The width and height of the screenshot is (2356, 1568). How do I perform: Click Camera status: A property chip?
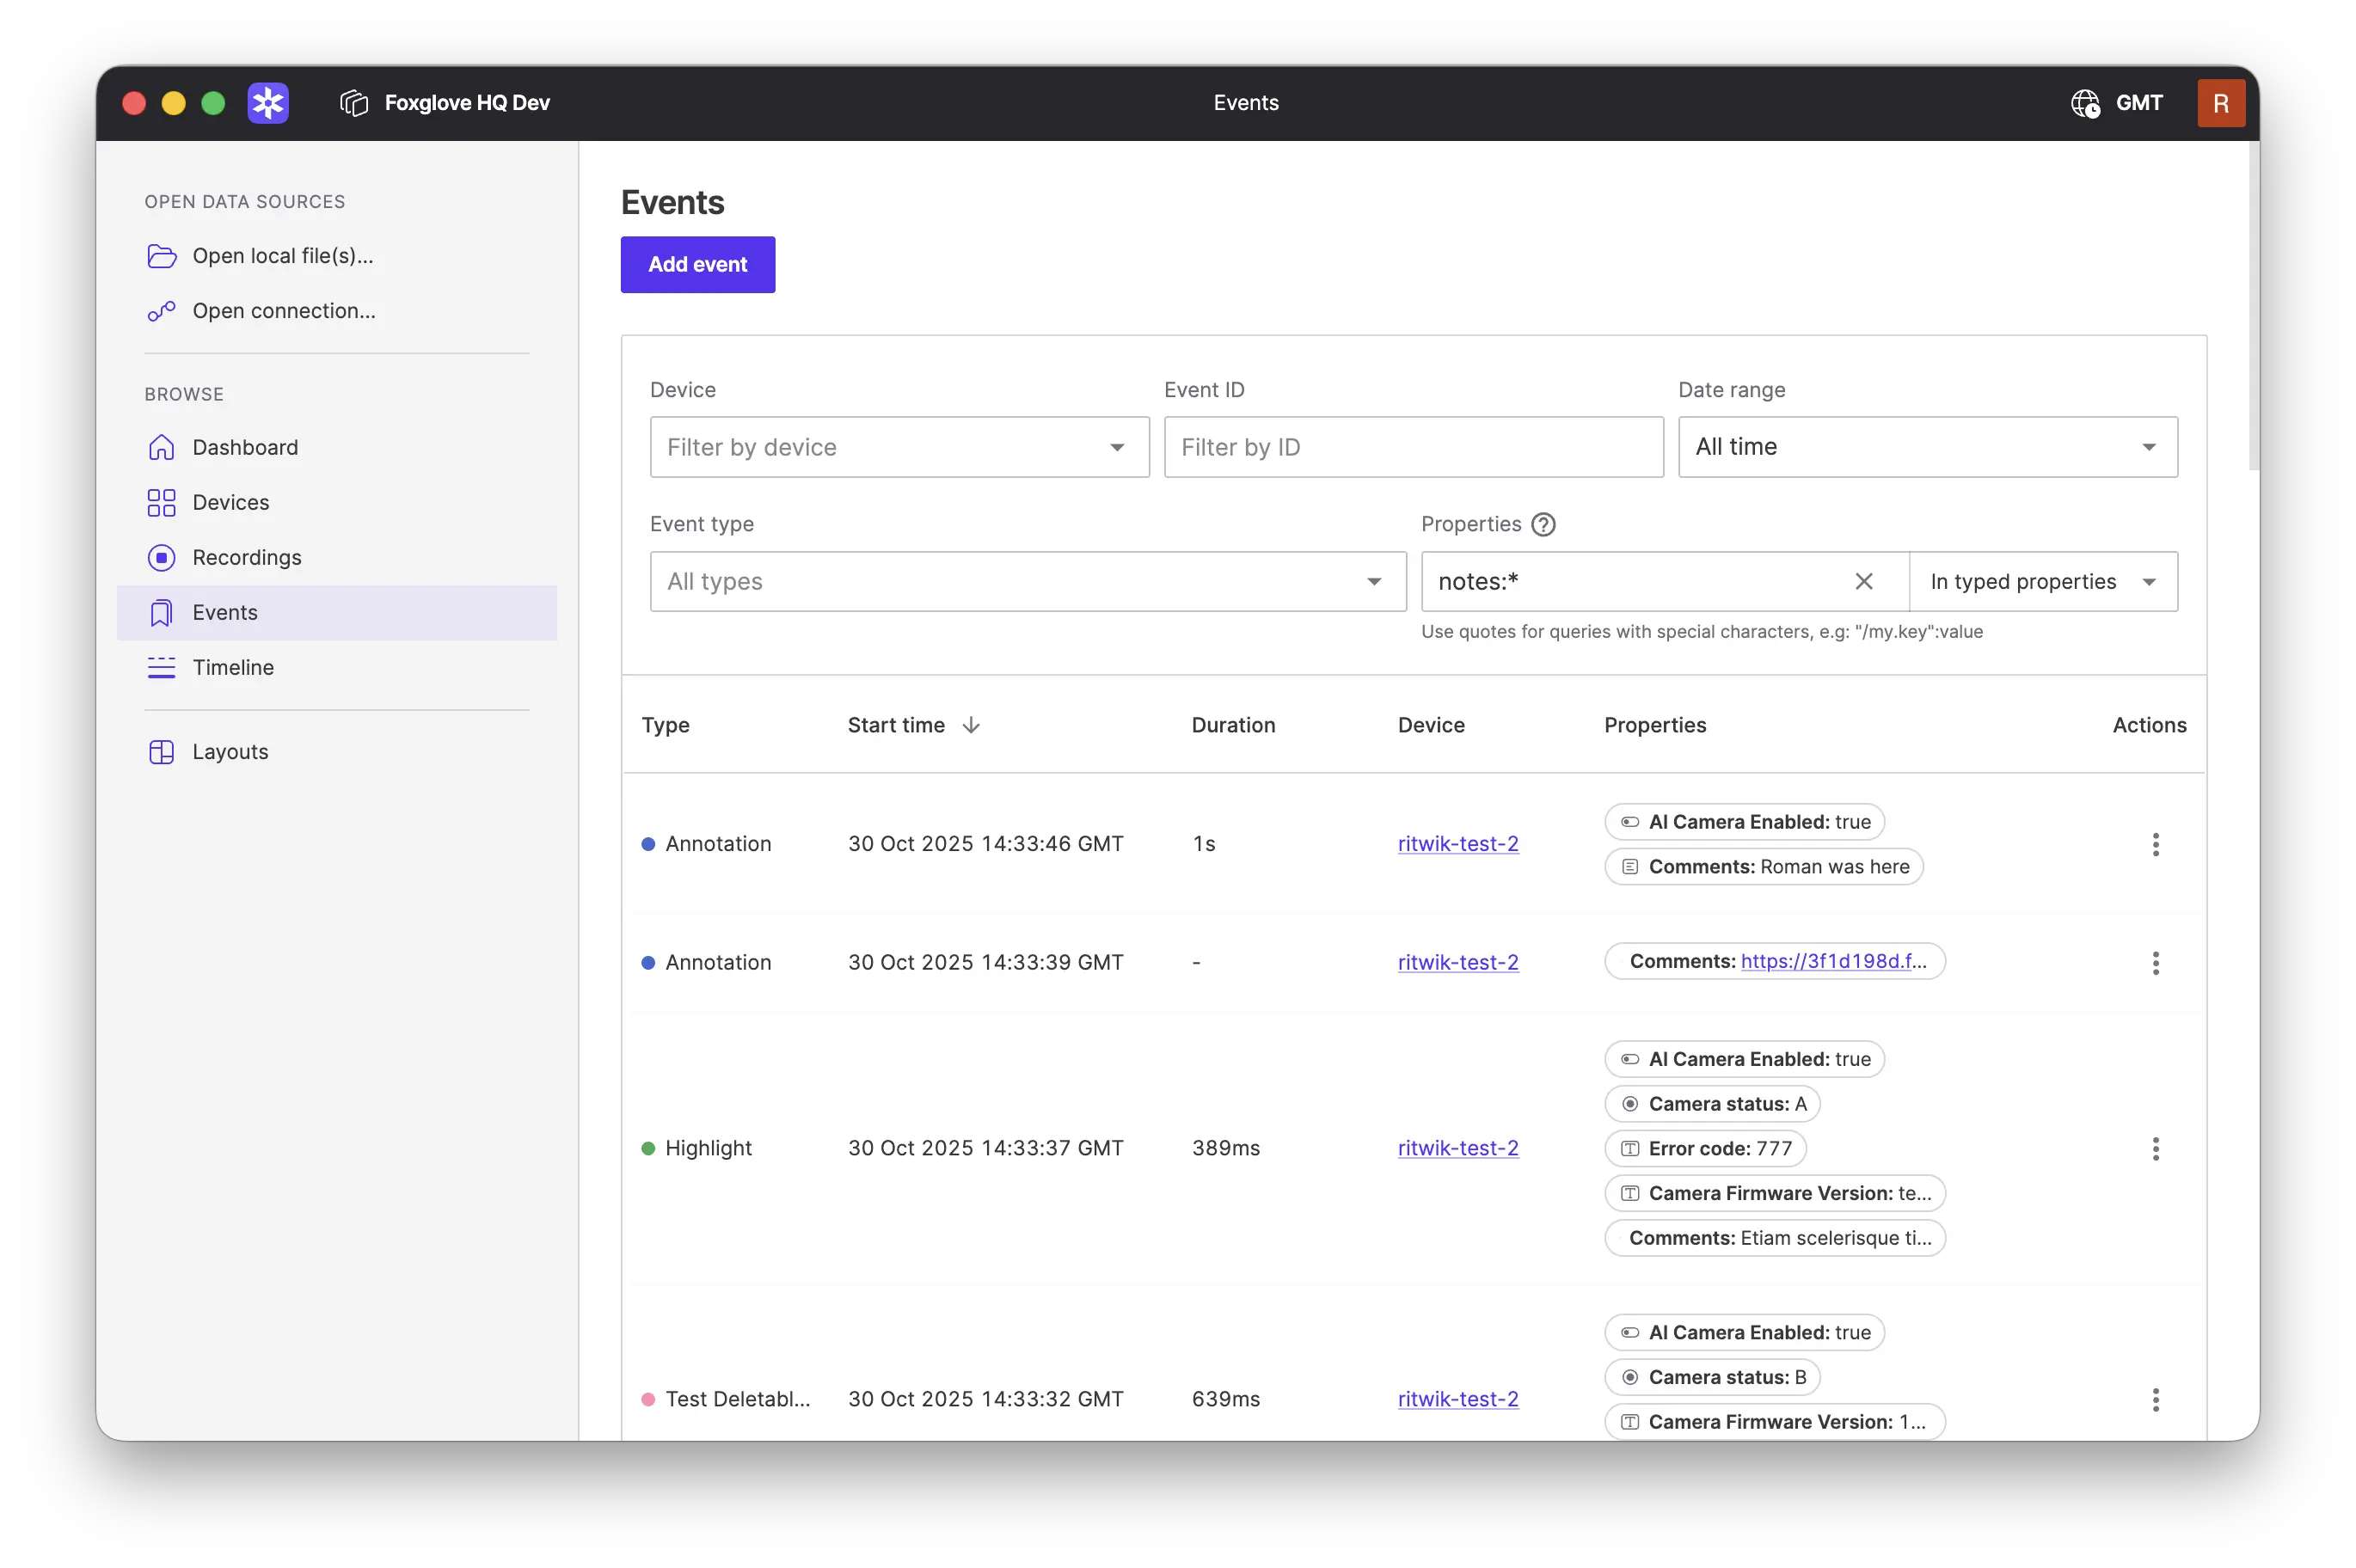point(1712,1104)
